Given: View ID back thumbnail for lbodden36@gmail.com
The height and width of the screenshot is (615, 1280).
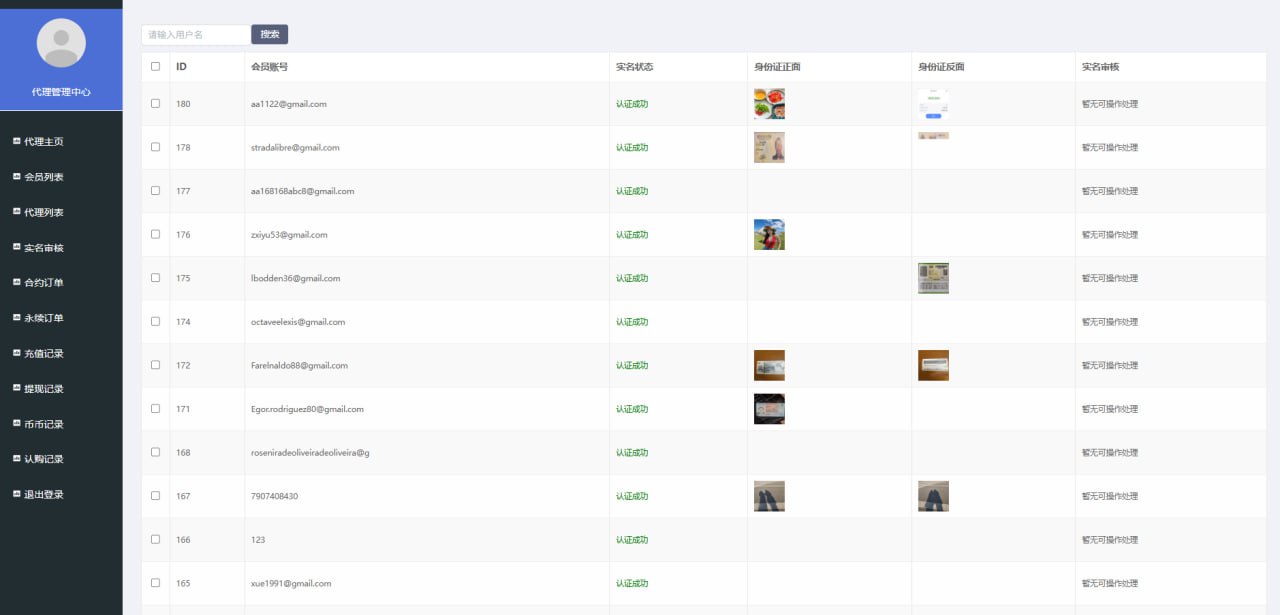Looking at the screenshot, I should [x=933, y=278].
